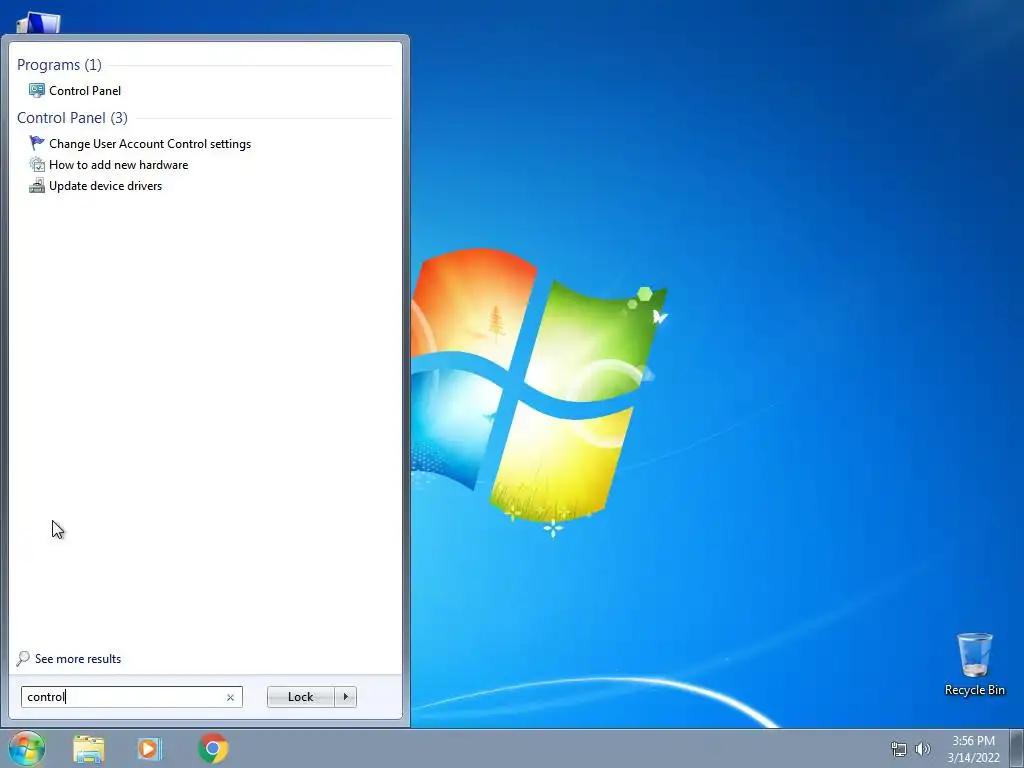Click the Computer desktop icon behind Start menu
Image resolution: width=1024 pixels, height=768 pixels.
[x=39, y=23]
